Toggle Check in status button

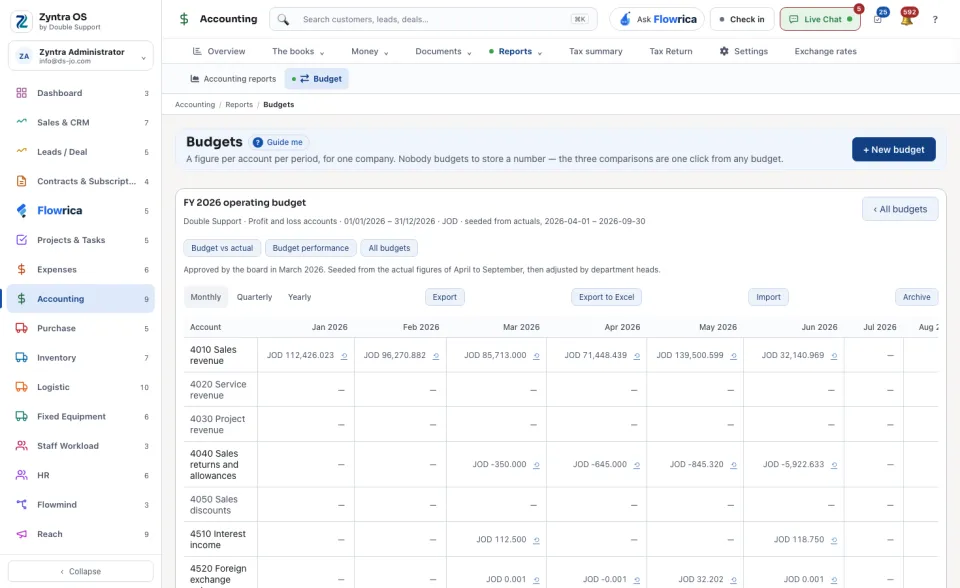click(742, 20)
